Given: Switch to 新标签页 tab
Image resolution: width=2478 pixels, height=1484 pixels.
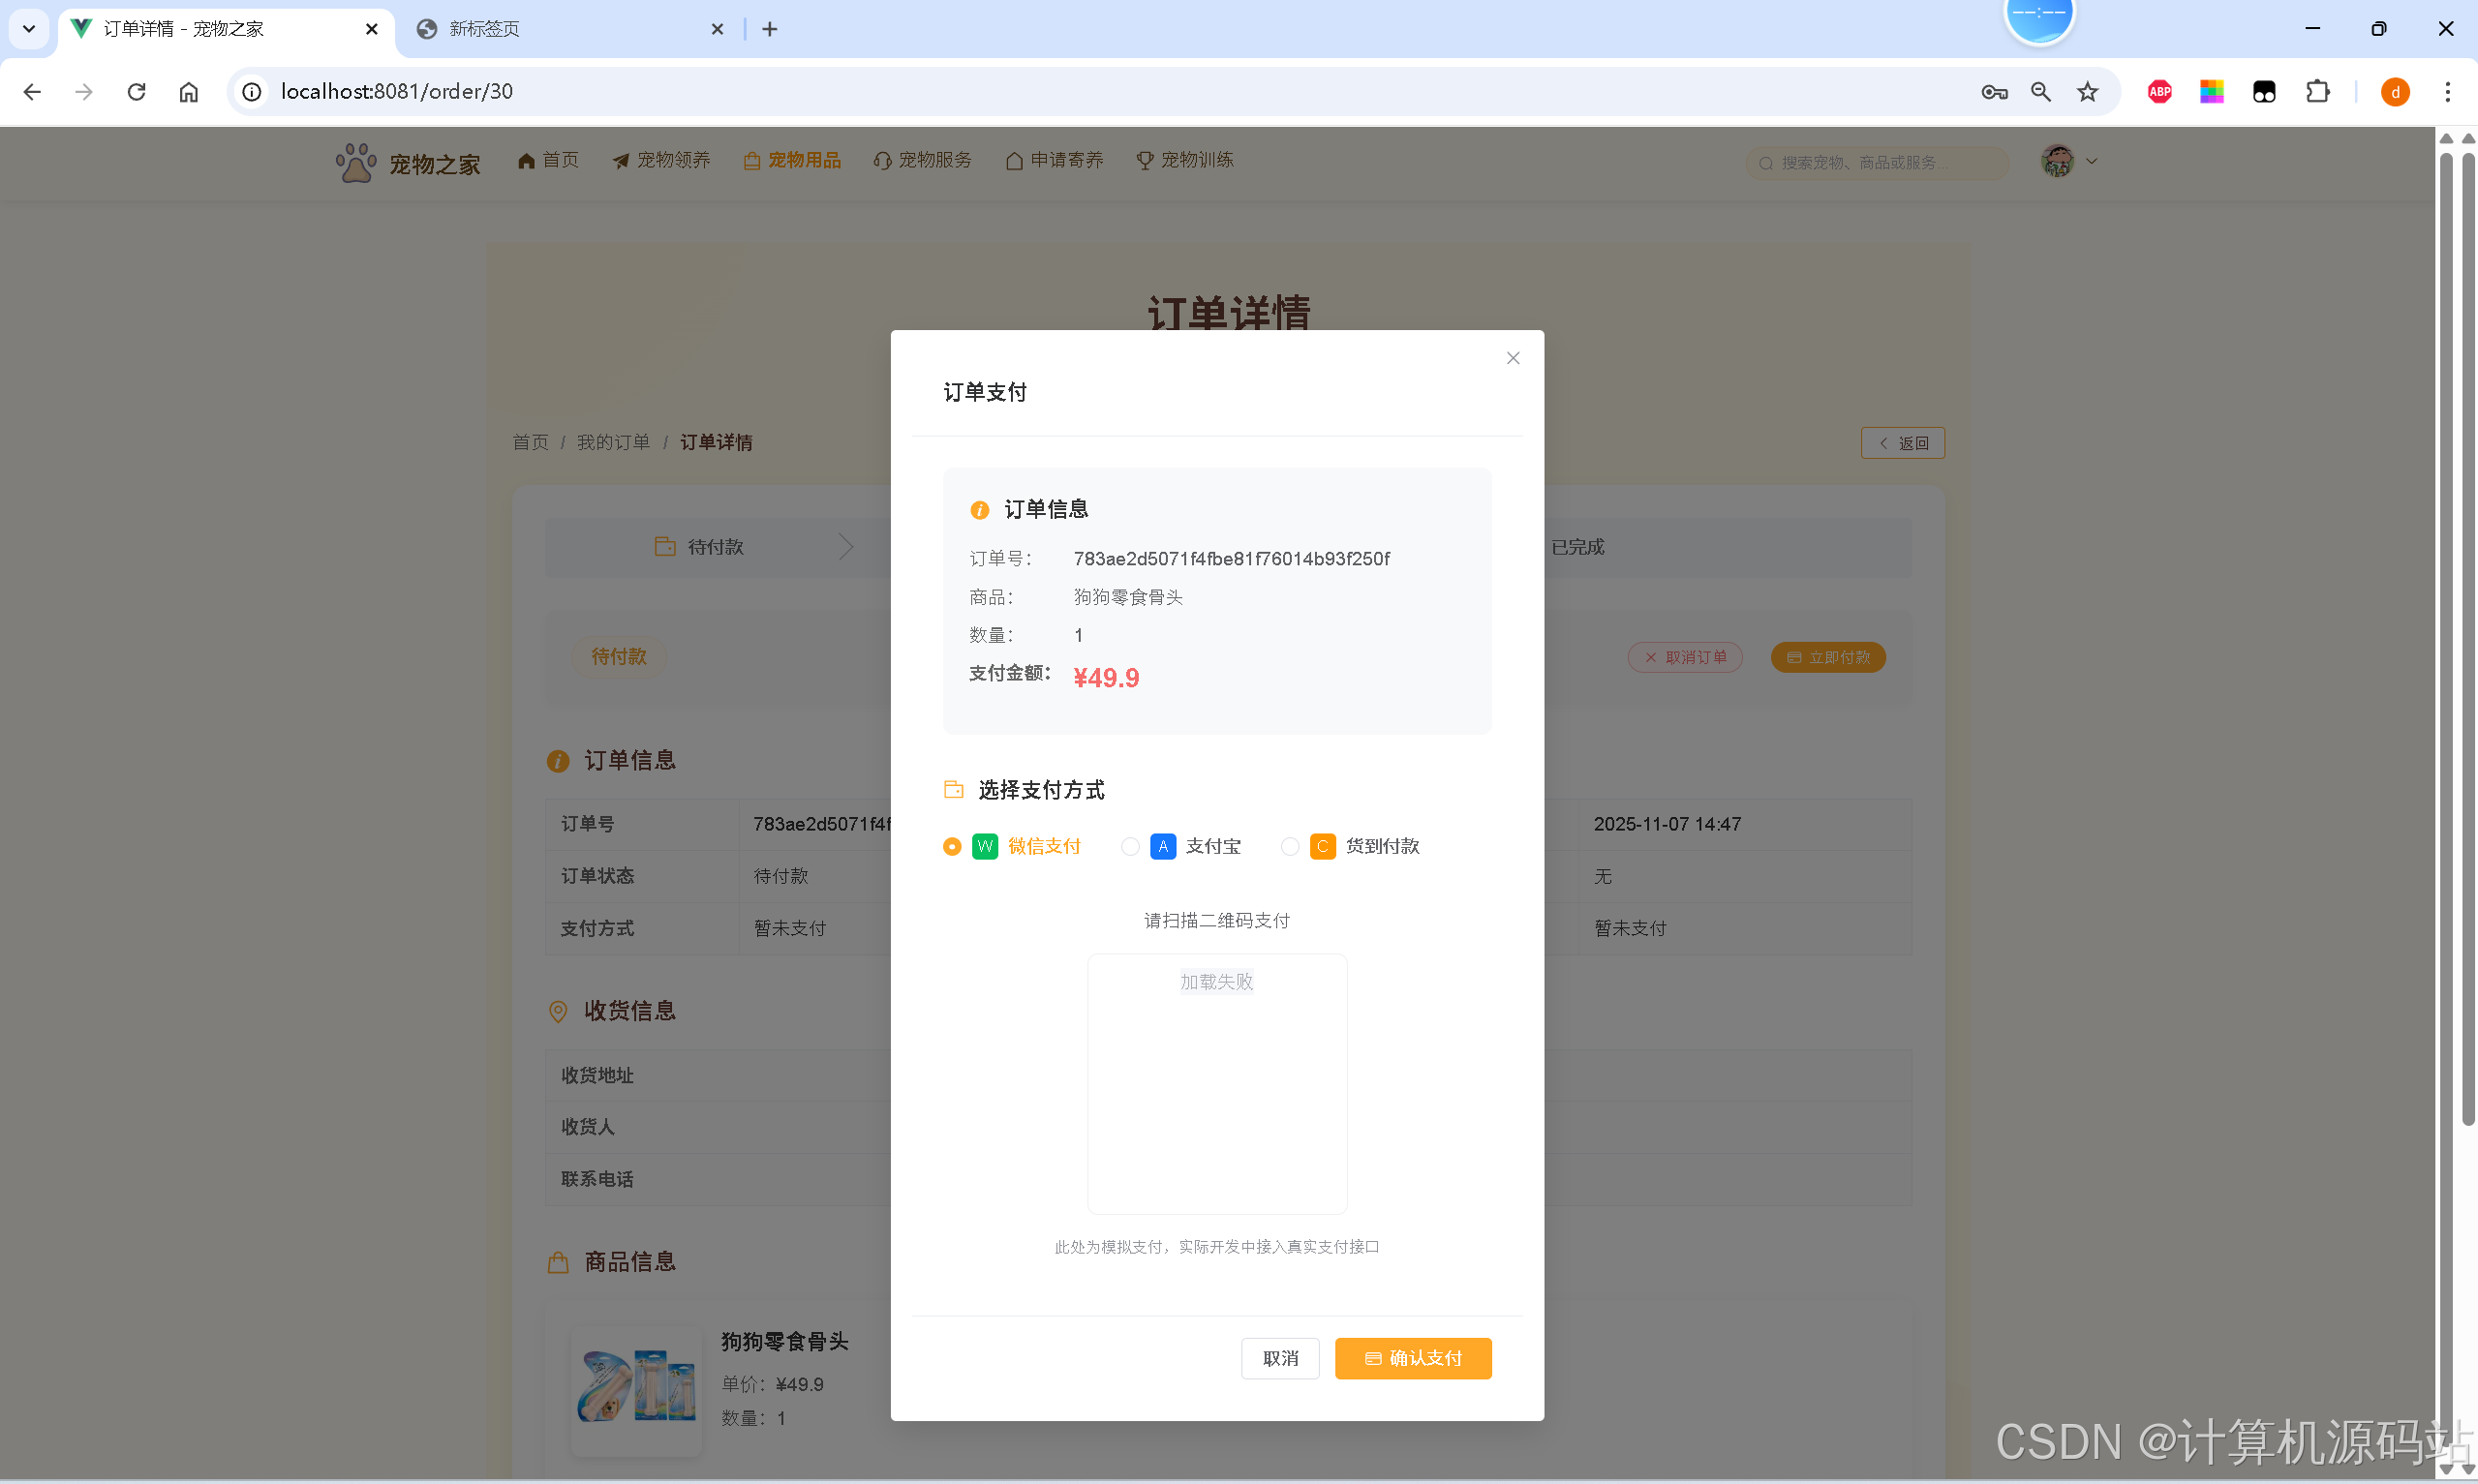Looking at the screenshot, I should 570,29.
